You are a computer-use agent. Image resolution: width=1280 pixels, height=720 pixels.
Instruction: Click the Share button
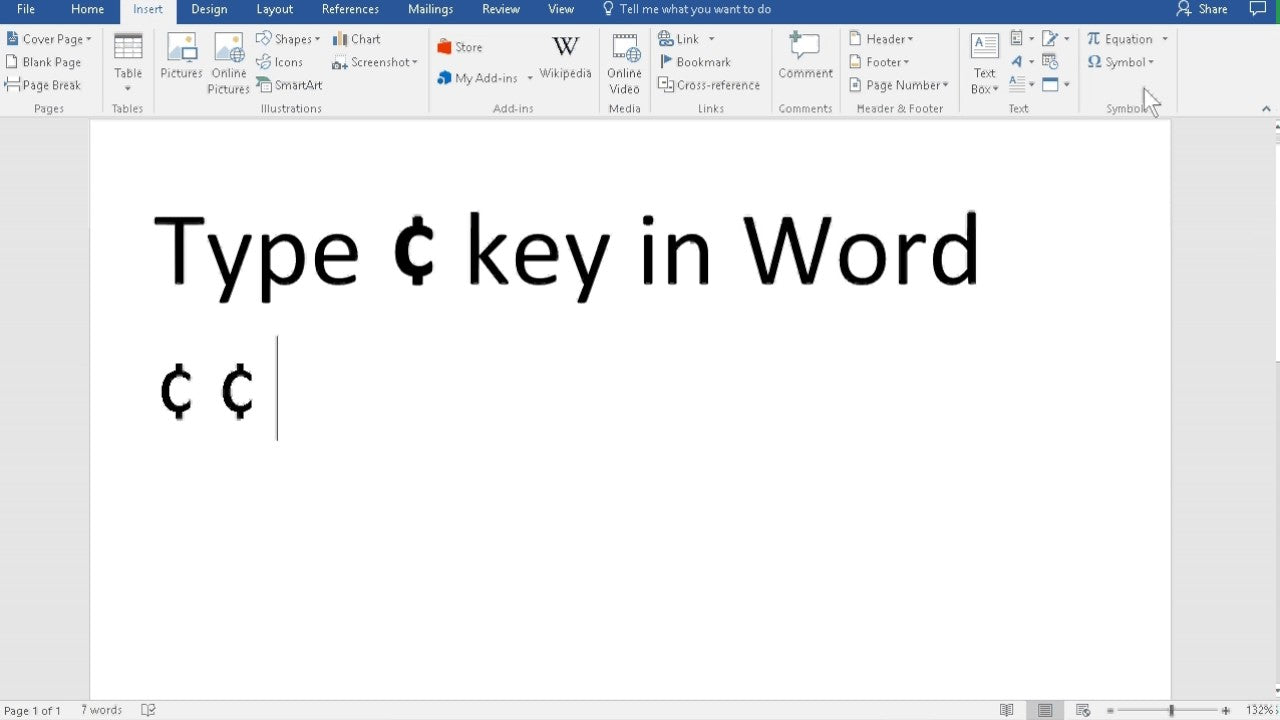[x=1203, y=9]
